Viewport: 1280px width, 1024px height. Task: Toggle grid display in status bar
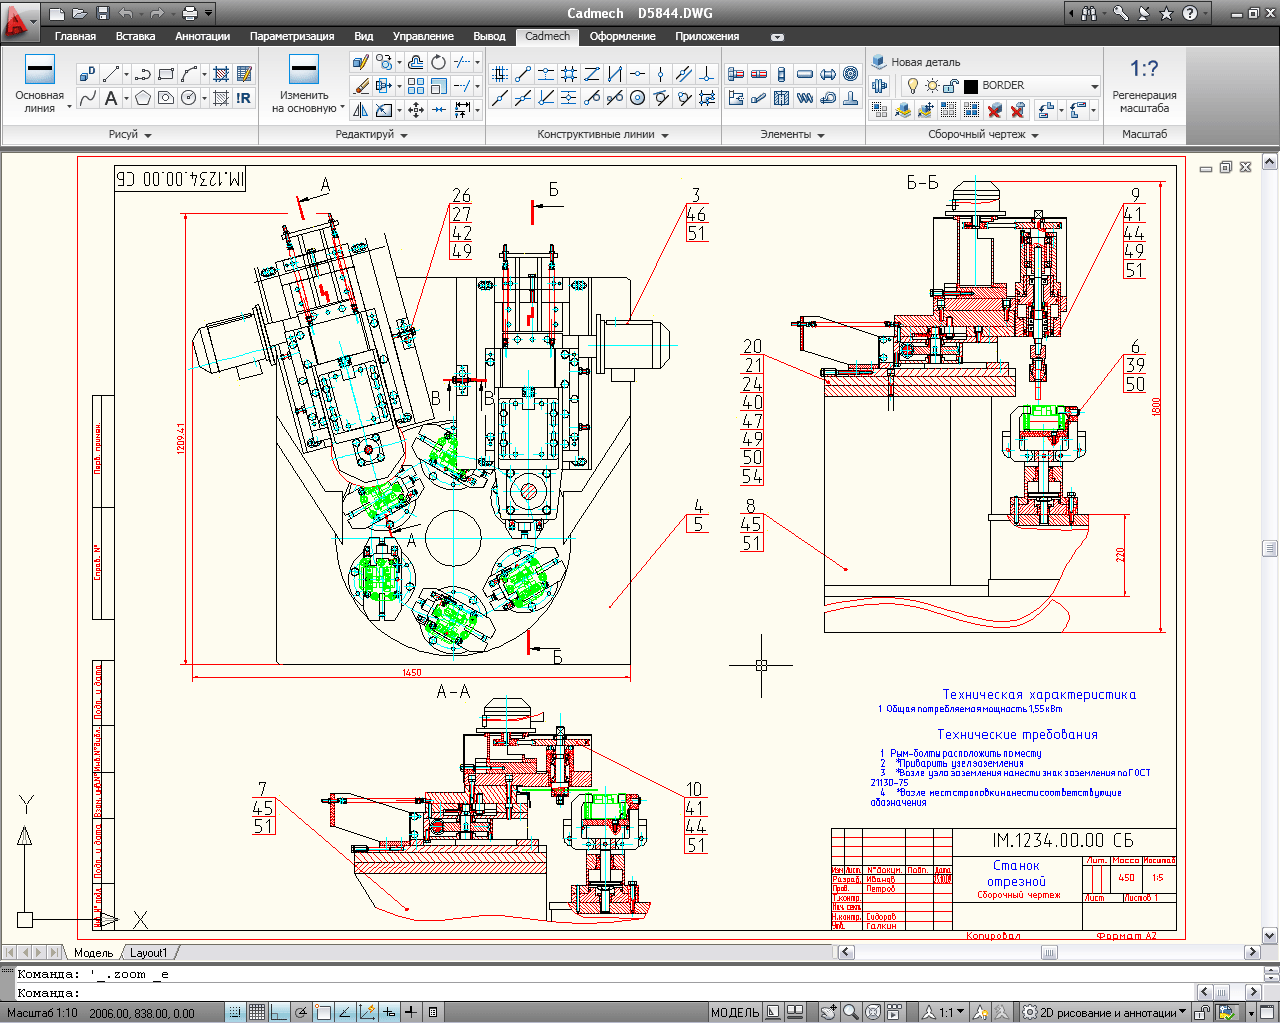tap(257, 1012)
